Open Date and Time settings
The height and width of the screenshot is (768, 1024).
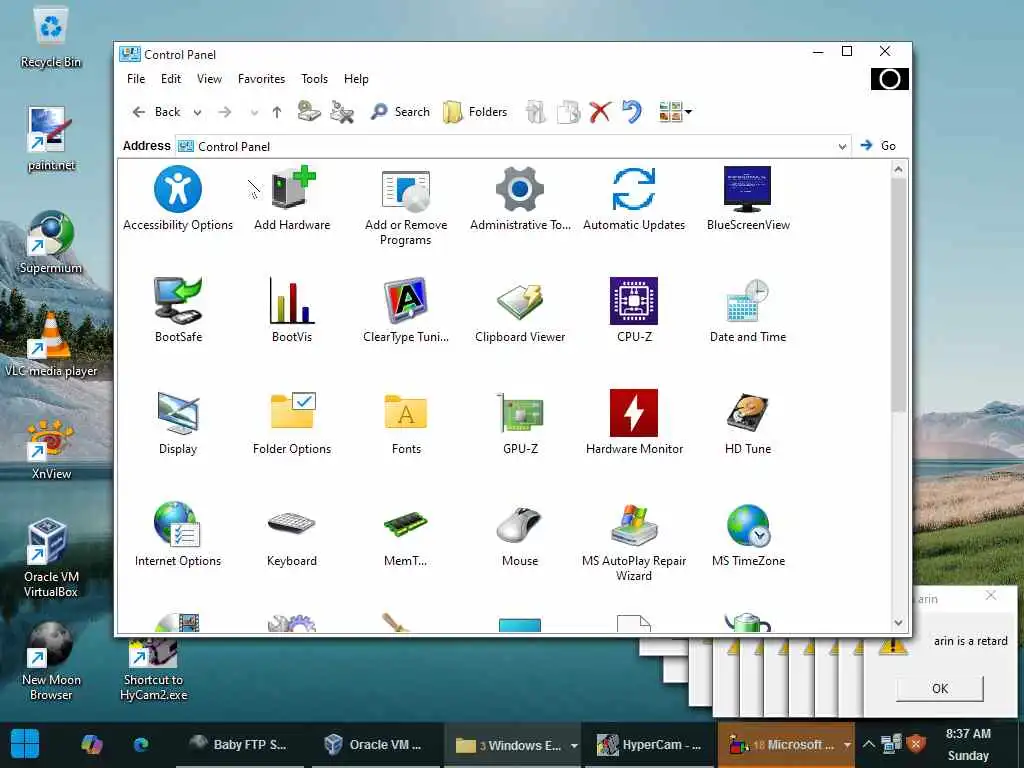748,310
